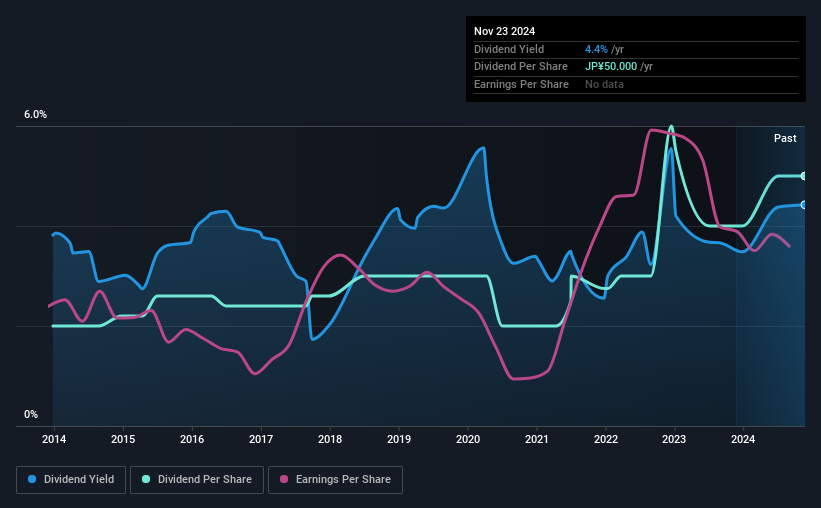Click the 'Dividend Per Share' tooltip row label
The image size is (821, 508).
pos(521,67)
